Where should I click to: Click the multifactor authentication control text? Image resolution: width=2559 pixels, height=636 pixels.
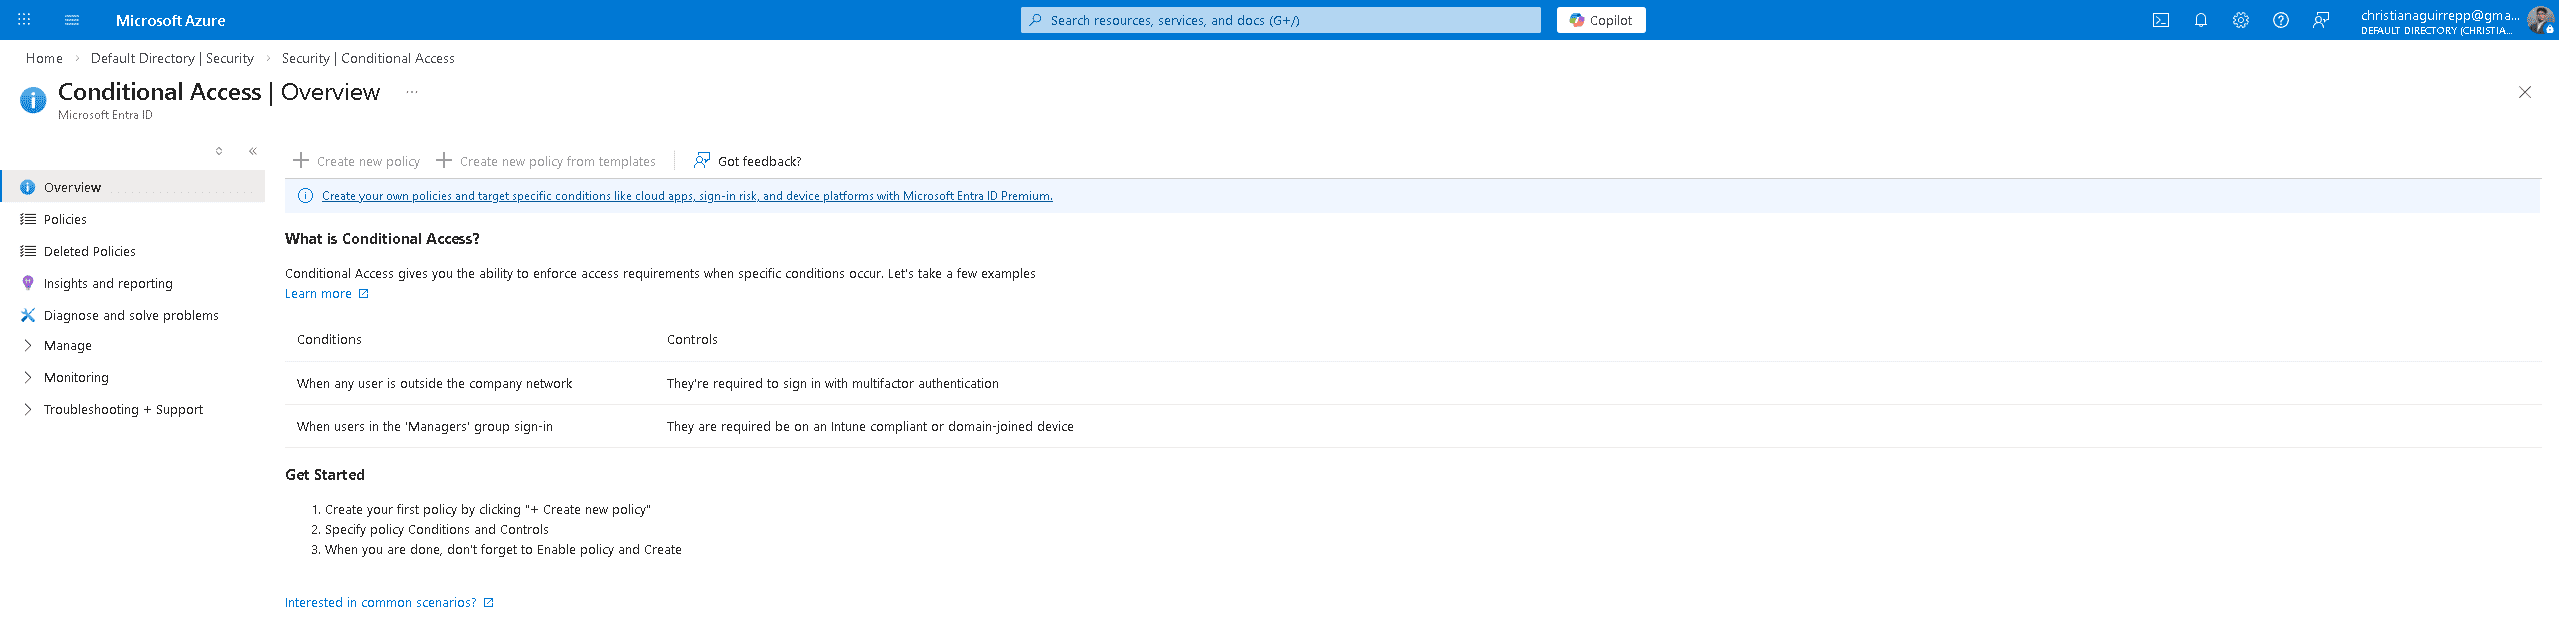(833, 384)
